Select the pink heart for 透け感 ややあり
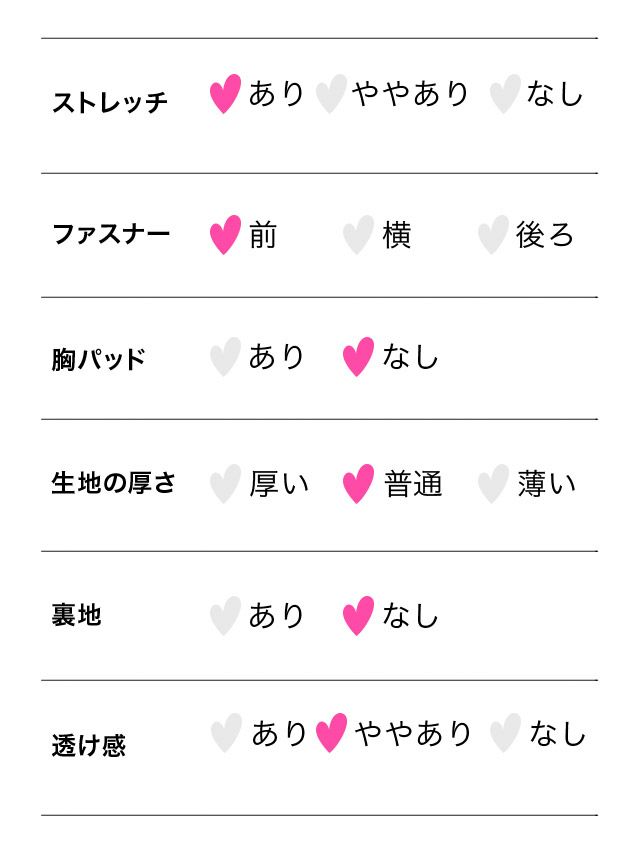Image resolution: width=640 pixels, height=854 pixels. (x=331, y=733)
